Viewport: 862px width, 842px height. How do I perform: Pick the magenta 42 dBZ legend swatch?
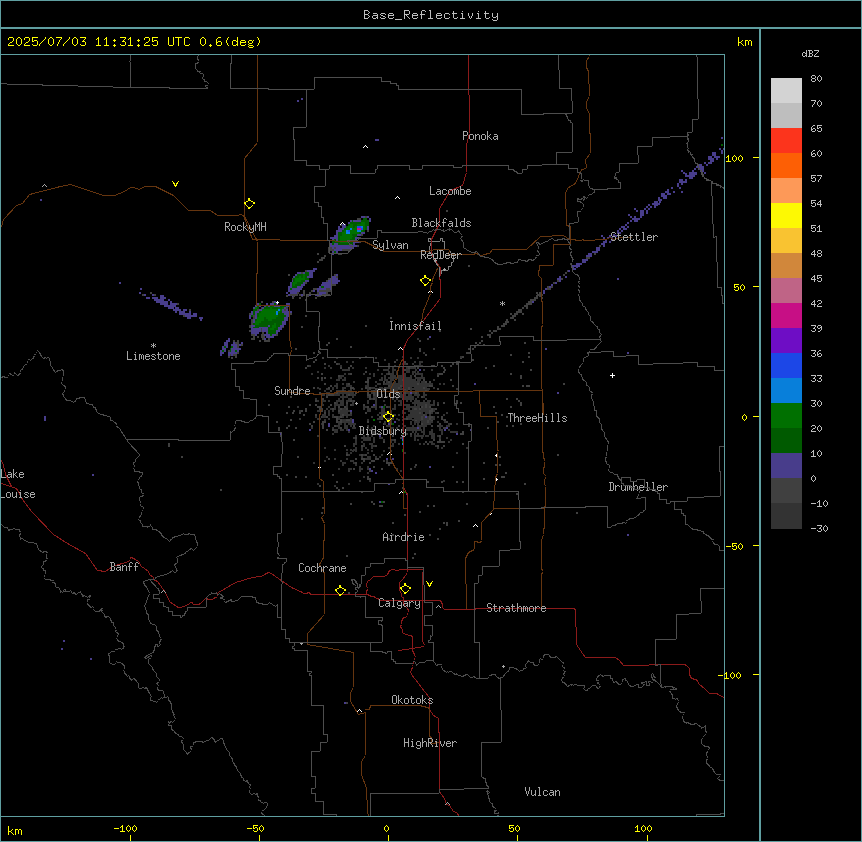[786, 315]
